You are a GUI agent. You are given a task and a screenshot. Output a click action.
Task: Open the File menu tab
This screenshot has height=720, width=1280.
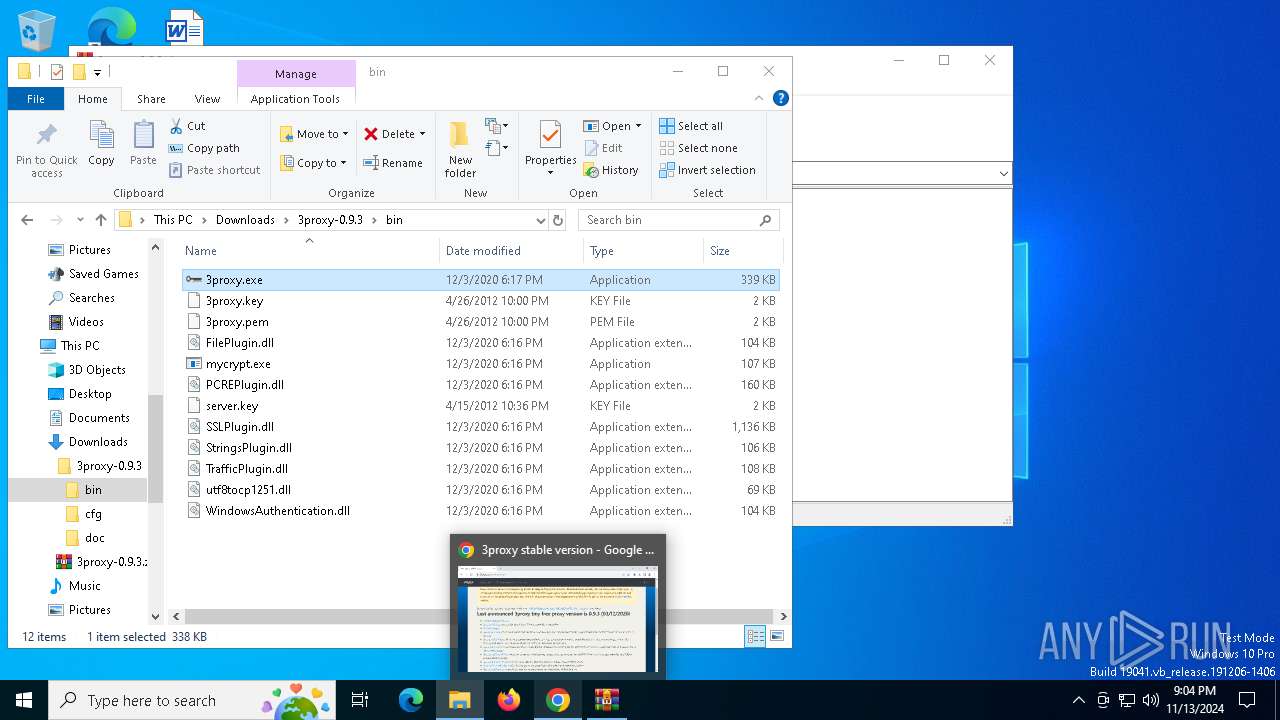point(36,99)
